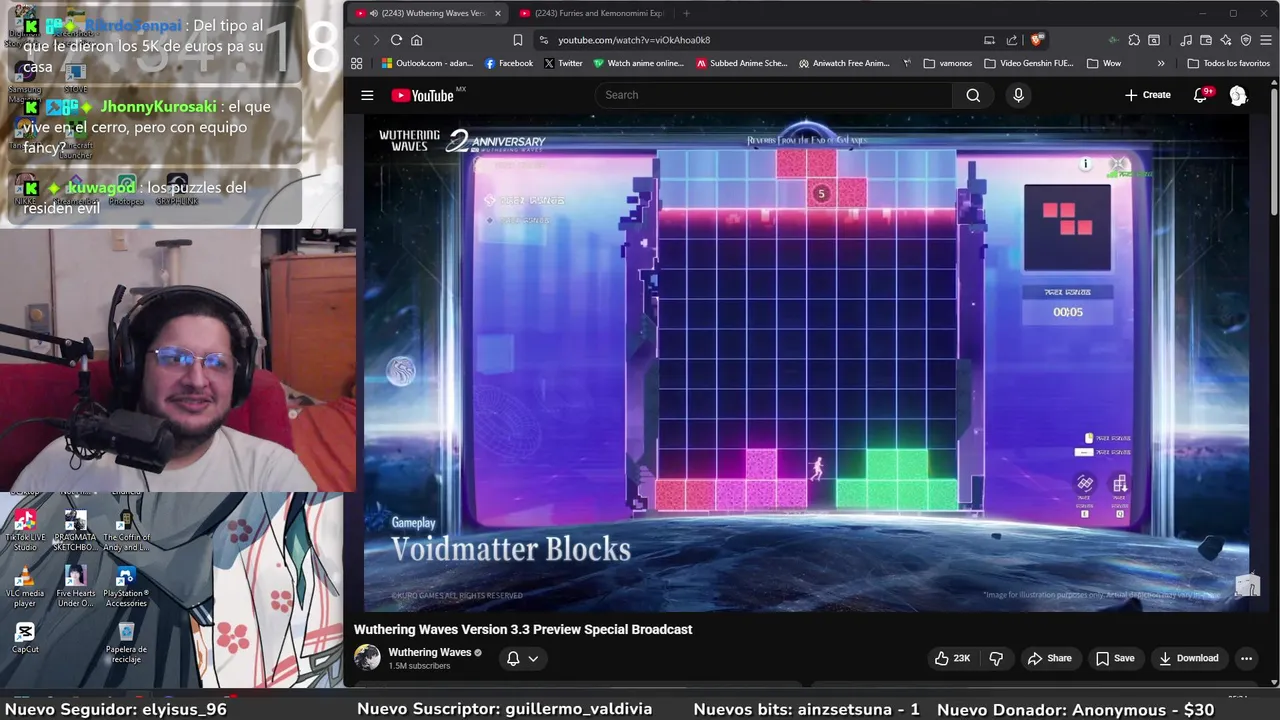Go back with the browser back arrow
Image resolution: width=1280 pixels, height=720 pixels.
pos(357,40)
